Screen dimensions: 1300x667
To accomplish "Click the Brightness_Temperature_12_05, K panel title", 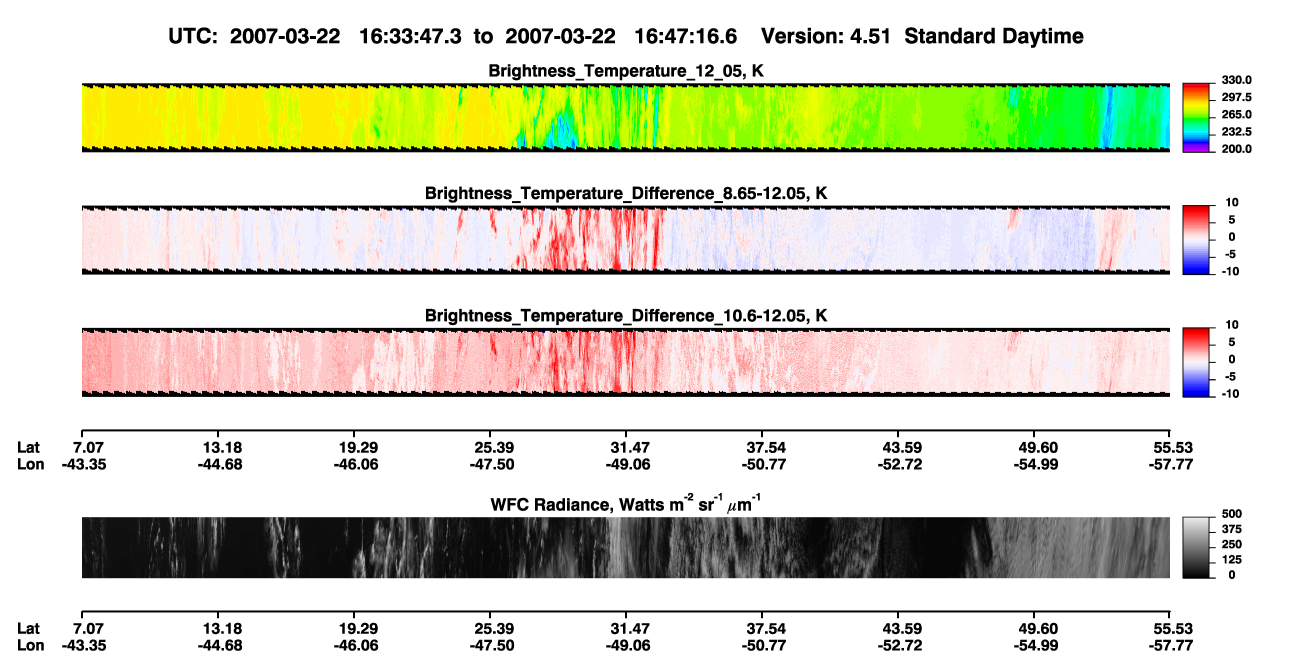I will click(626, 71).
